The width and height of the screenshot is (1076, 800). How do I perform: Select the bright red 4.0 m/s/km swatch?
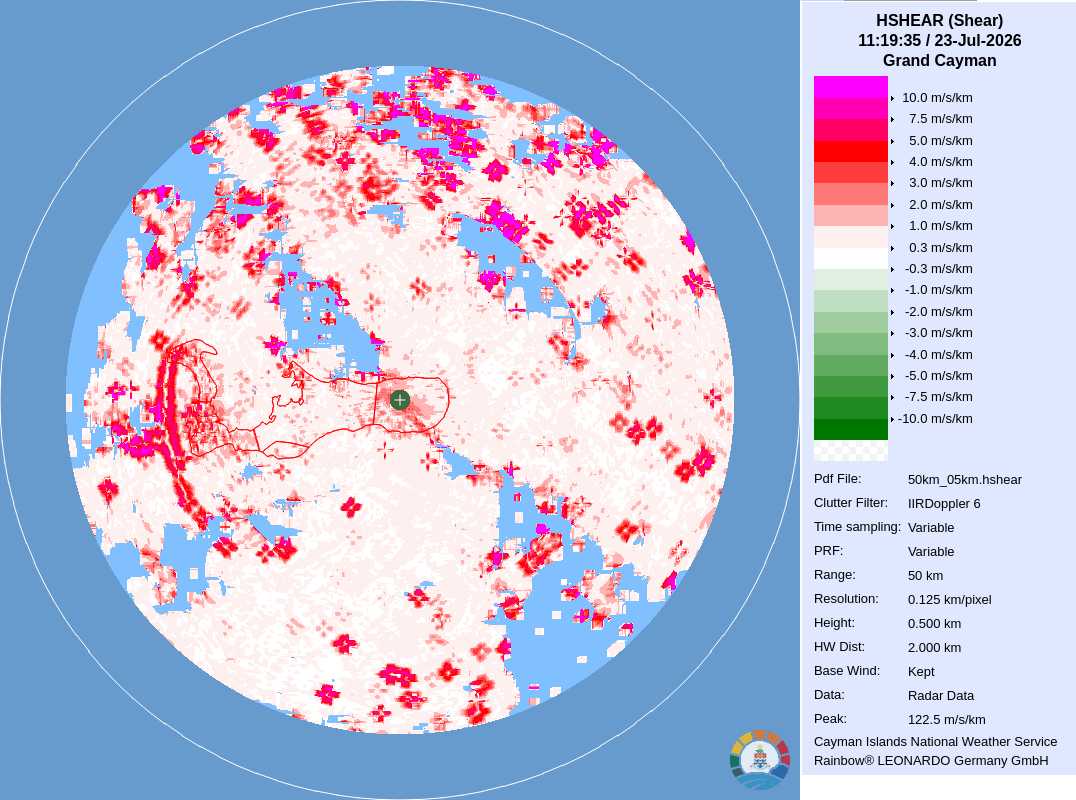851,151
